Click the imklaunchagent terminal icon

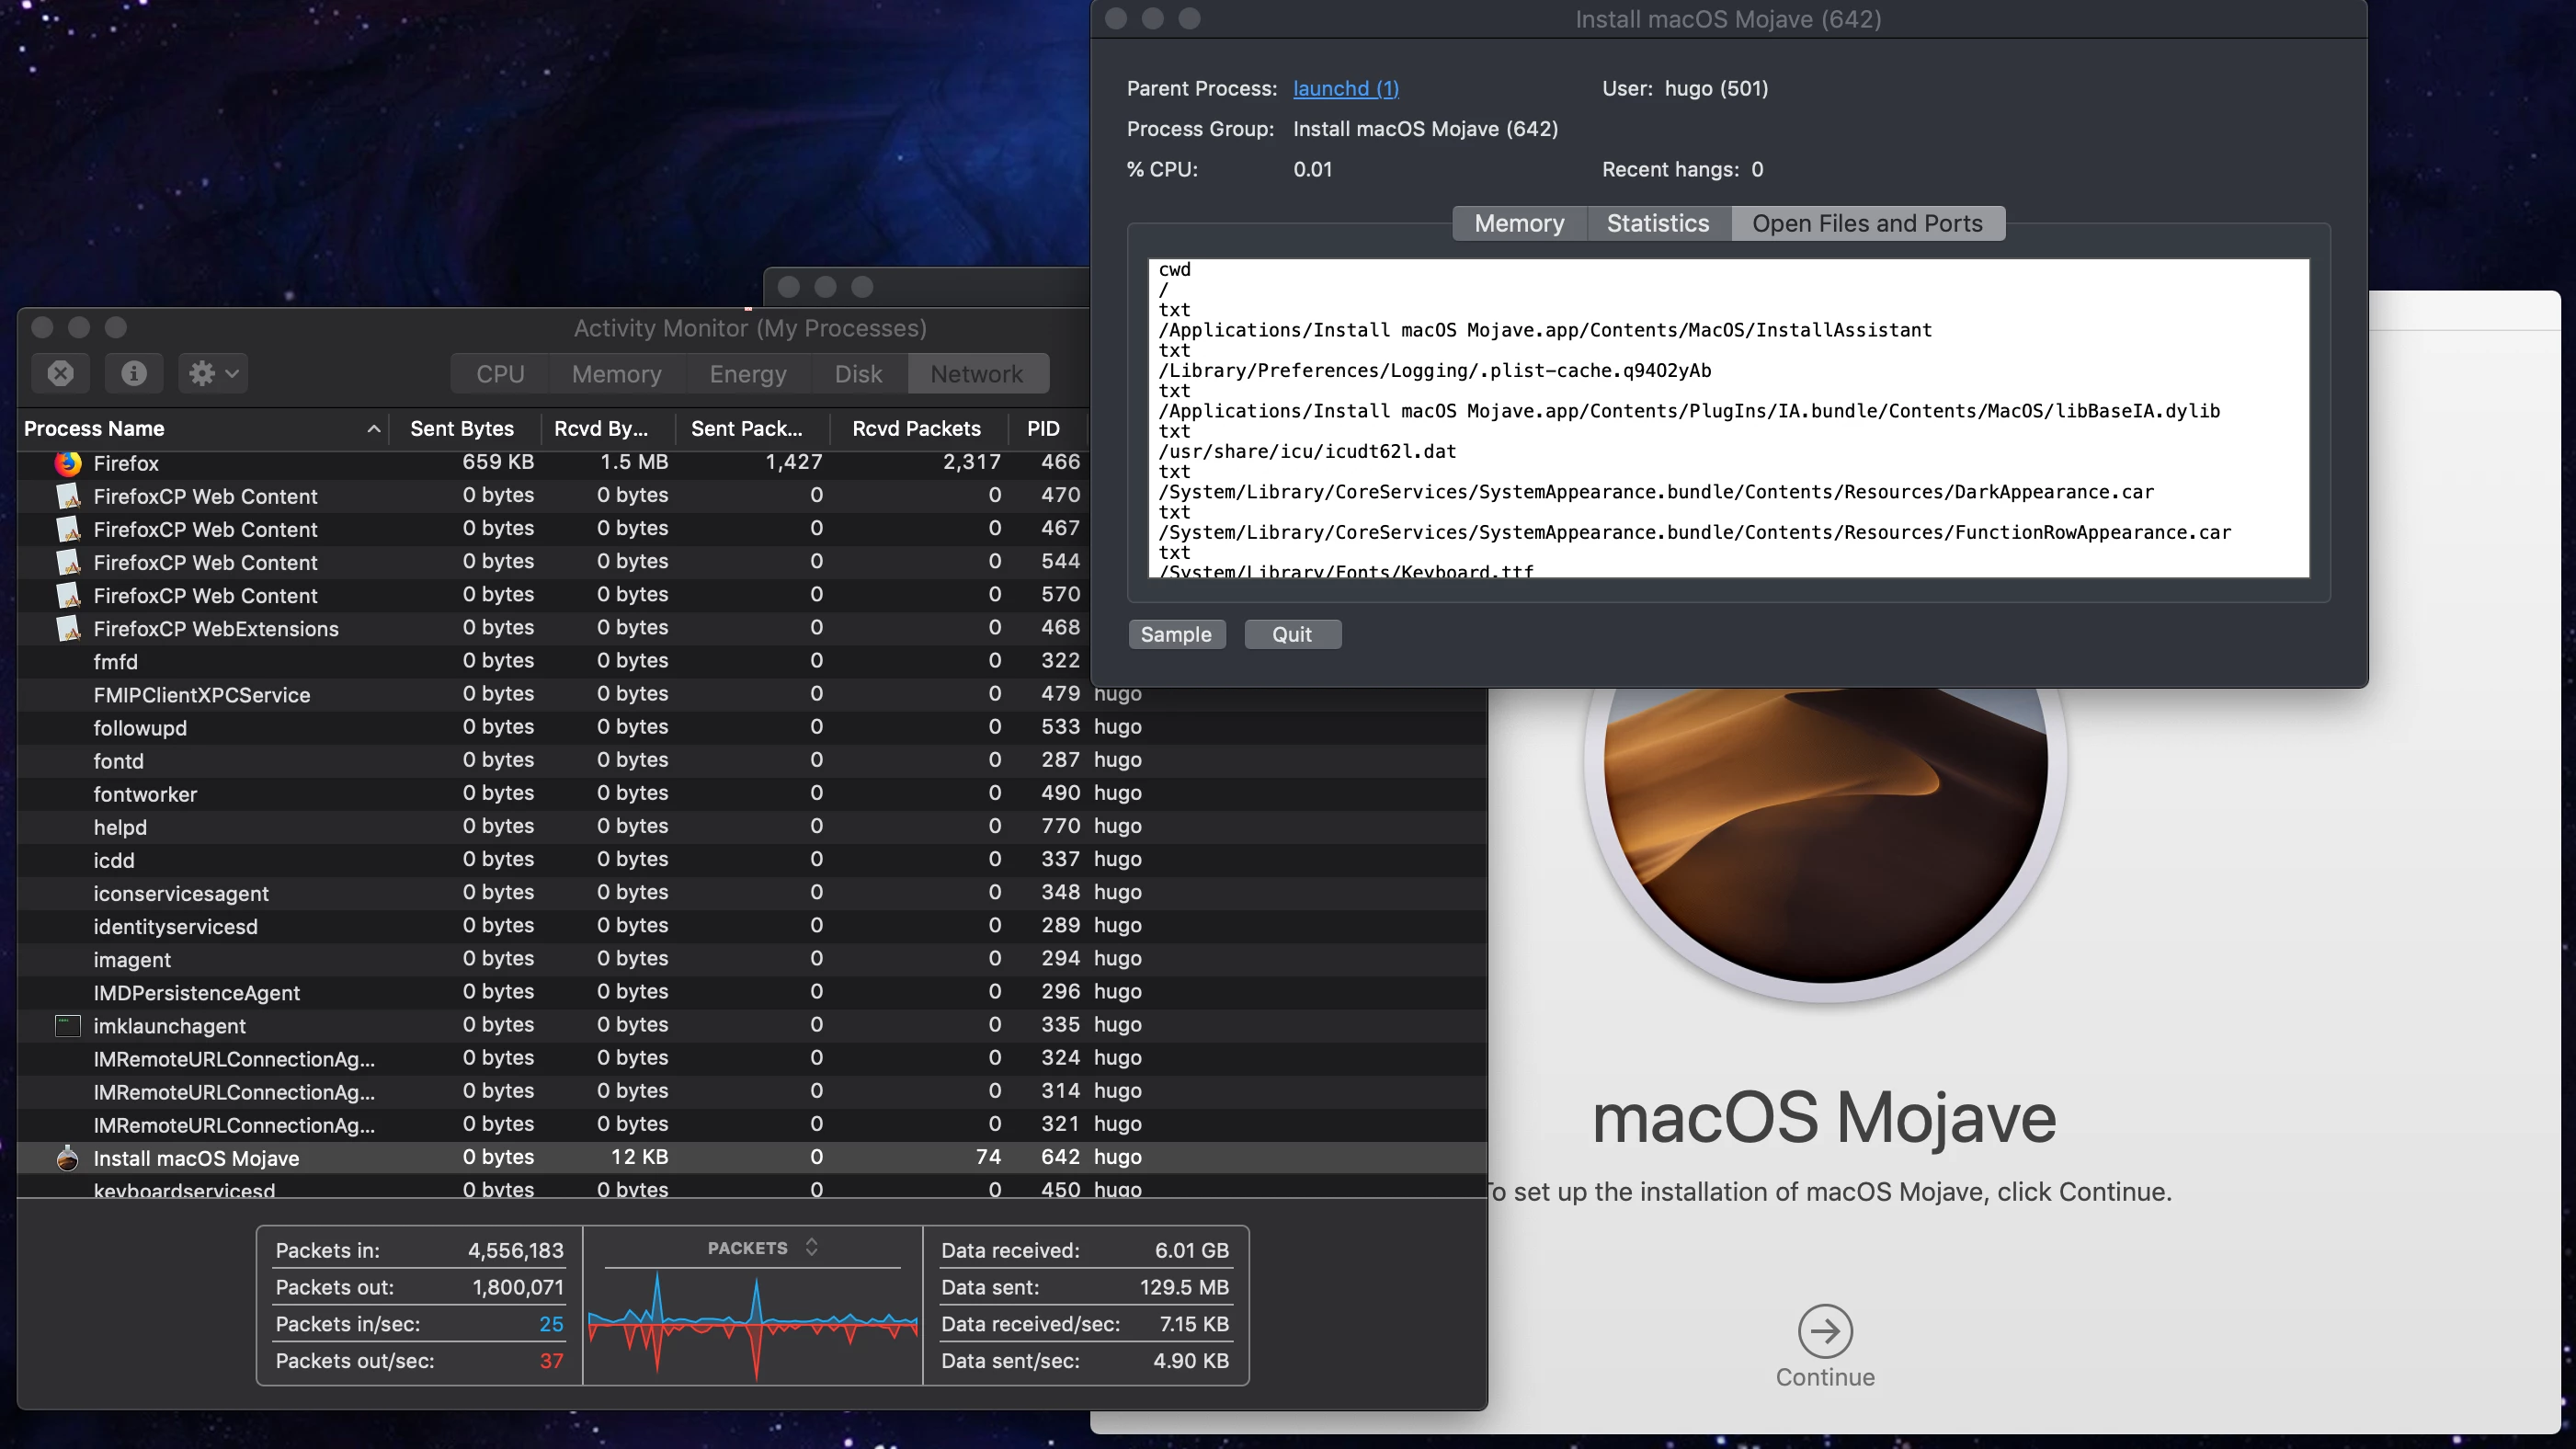68,1025
